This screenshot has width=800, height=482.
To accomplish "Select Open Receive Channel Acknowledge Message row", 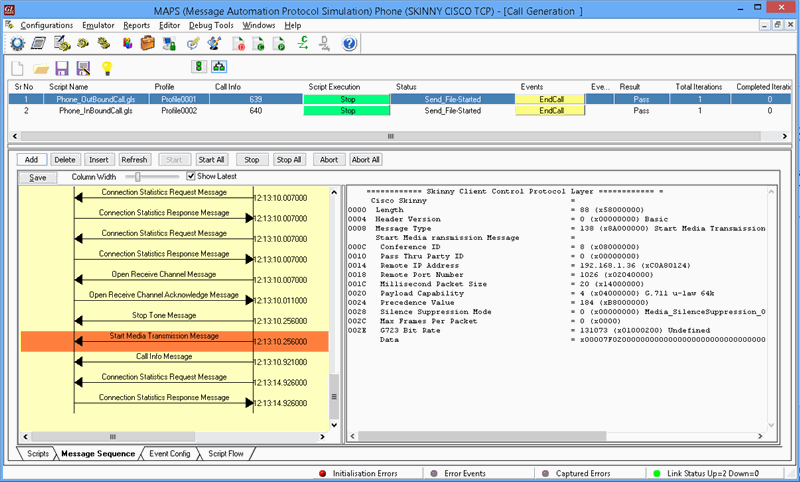I will 174,300.
